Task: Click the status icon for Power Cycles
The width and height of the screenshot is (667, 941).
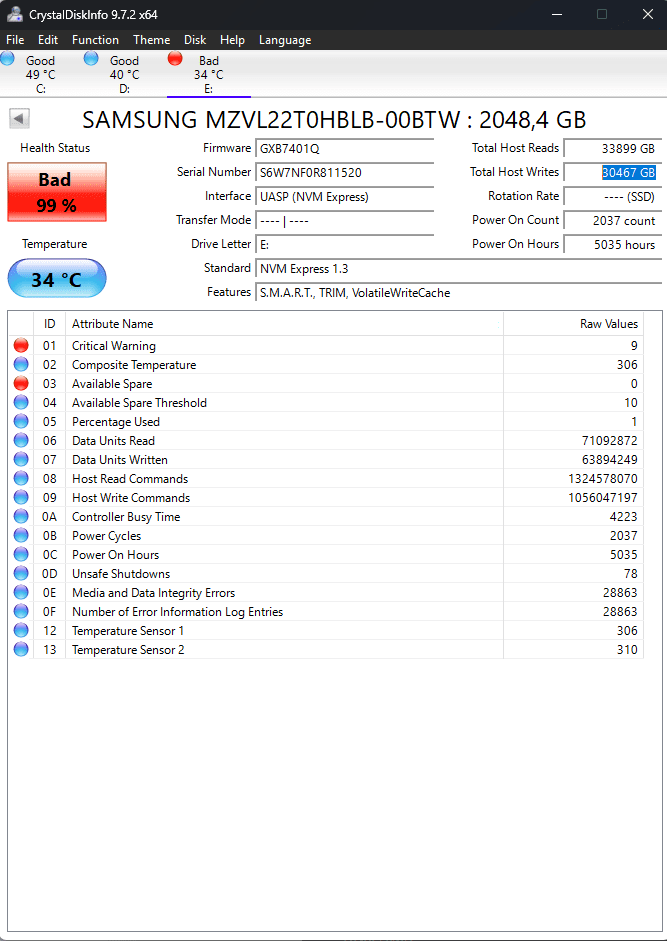Action: tap(21, 535)
